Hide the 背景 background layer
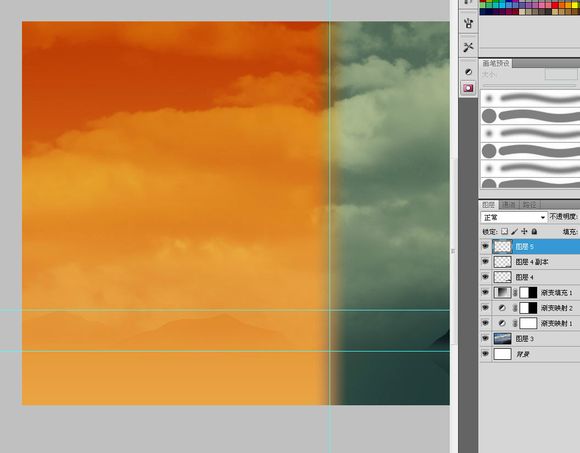The height and width of the screenshot is (453, 580). [485, 354]
